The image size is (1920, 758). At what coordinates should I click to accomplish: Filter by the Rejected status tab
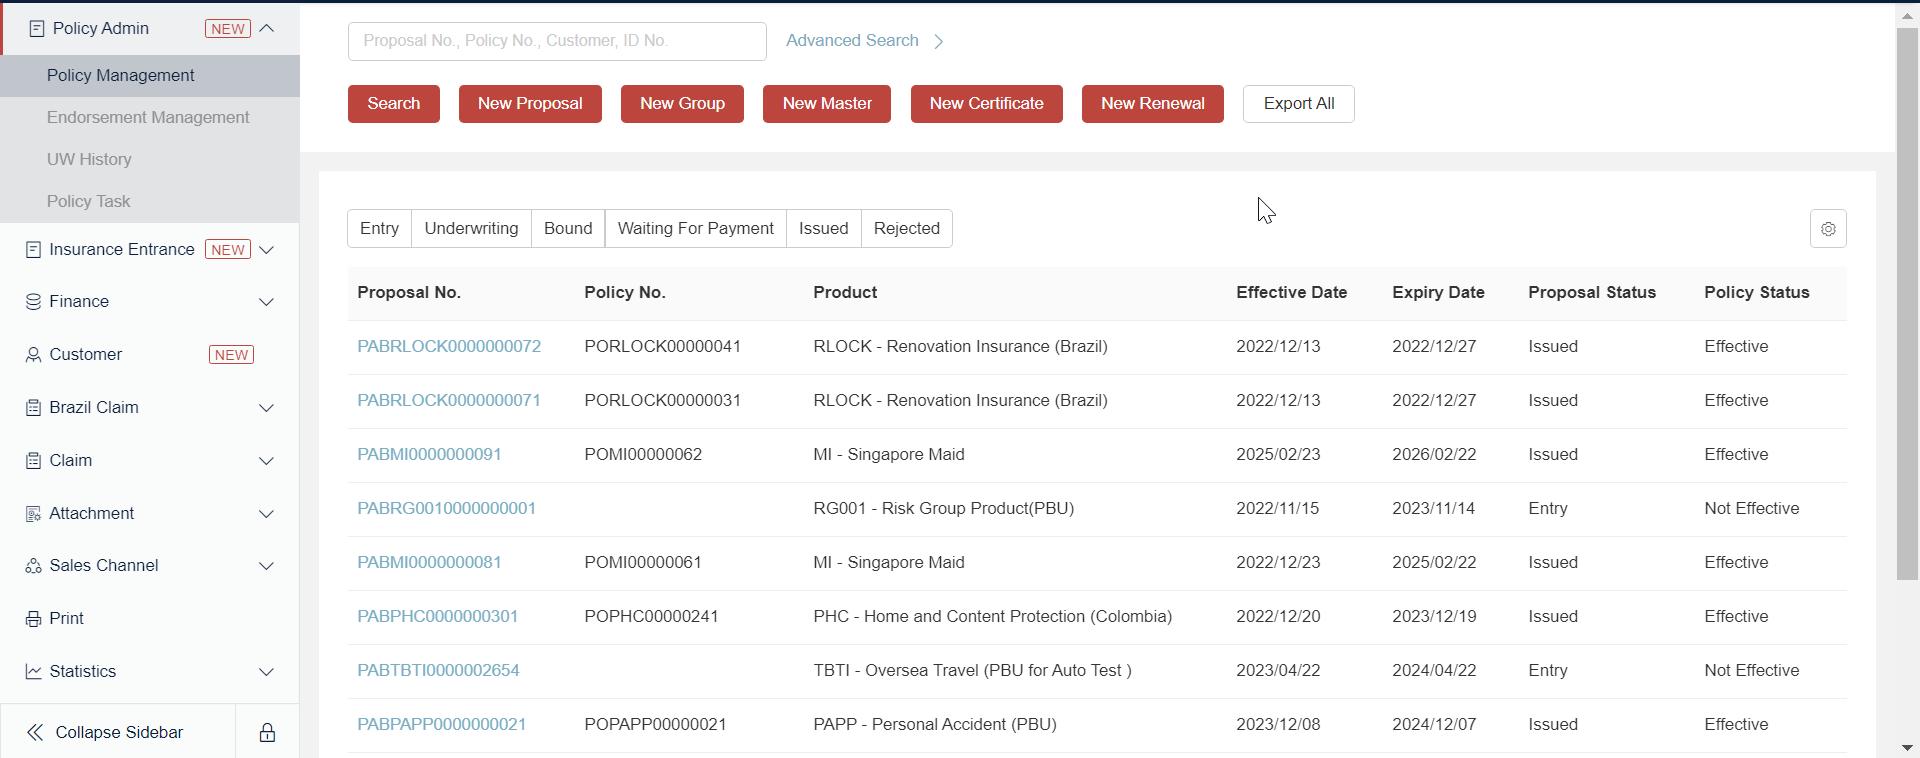tap(906, 228)
